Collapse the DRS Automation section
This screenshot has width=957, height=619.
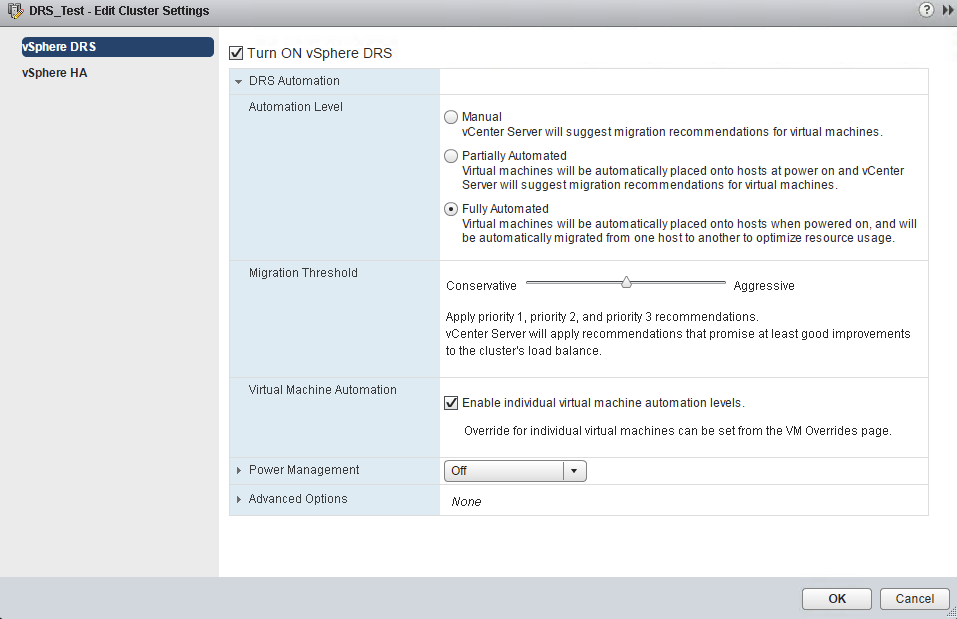click(x=239, y=81)
